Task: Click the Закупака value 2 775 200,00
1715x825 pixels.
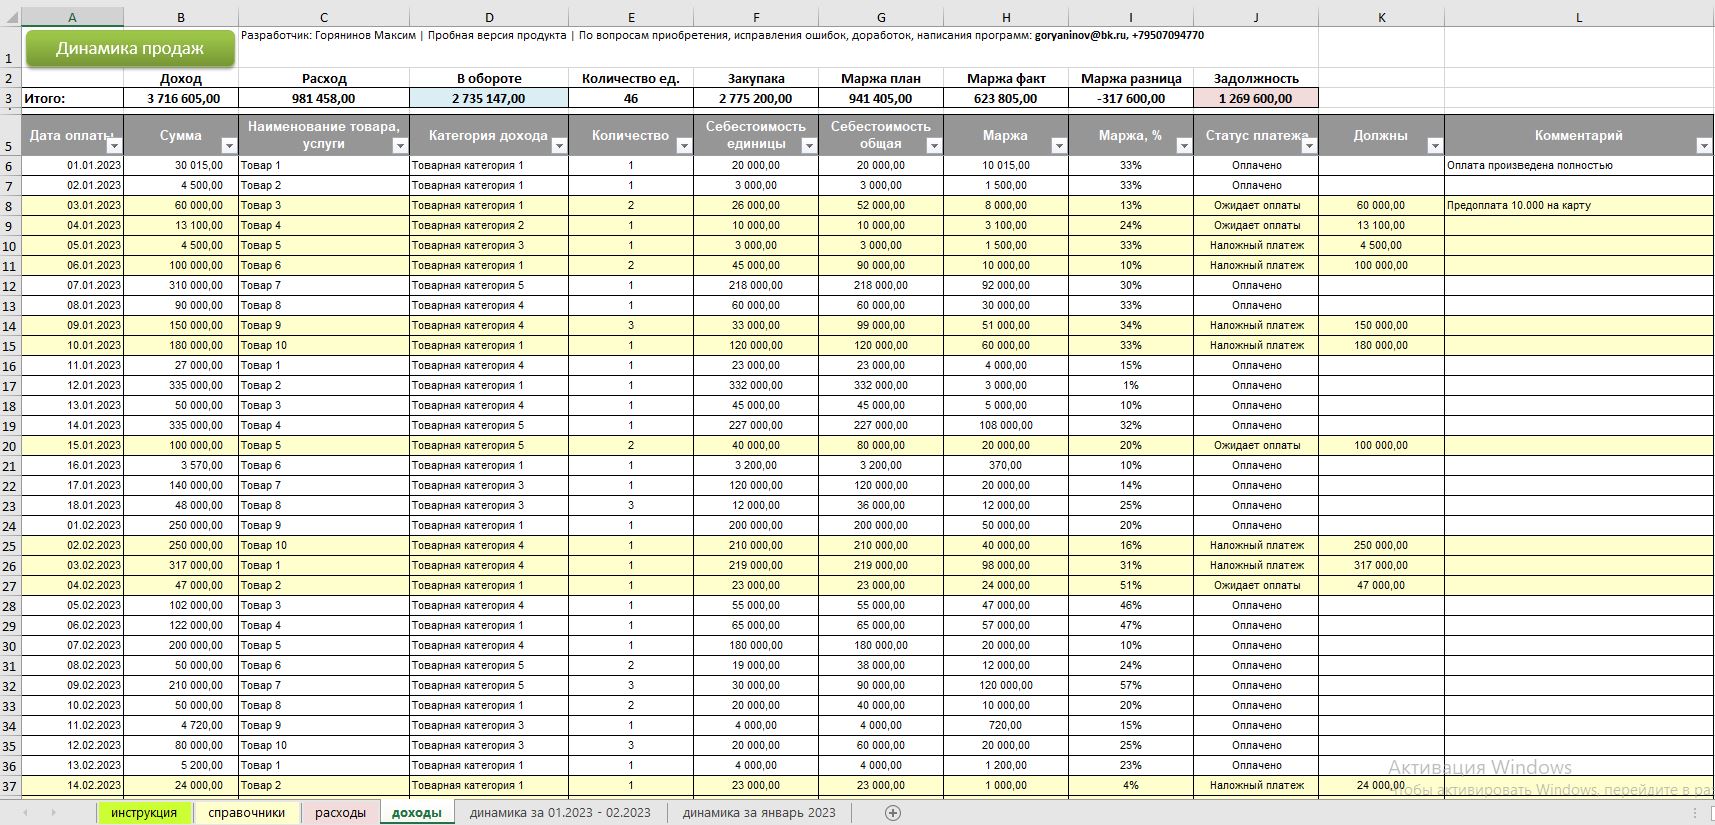Action: (756, 98)
